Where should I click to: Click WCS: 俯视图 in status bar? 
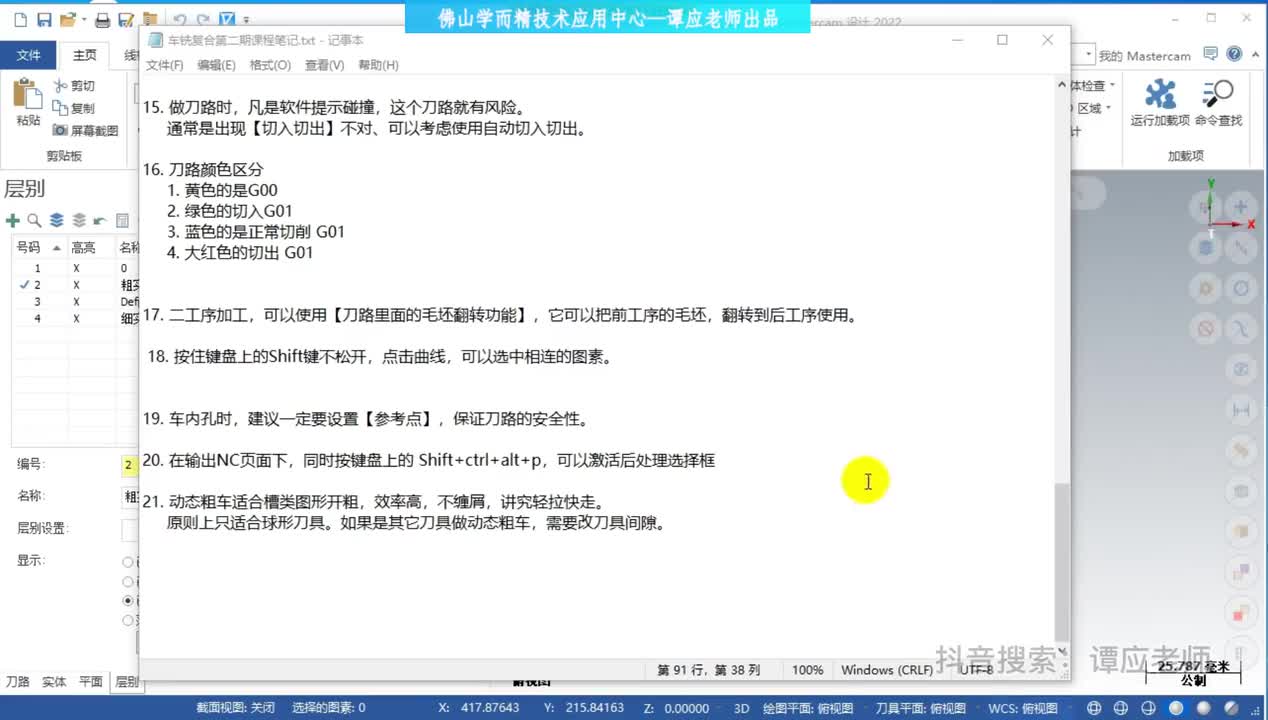(1024, 708)
